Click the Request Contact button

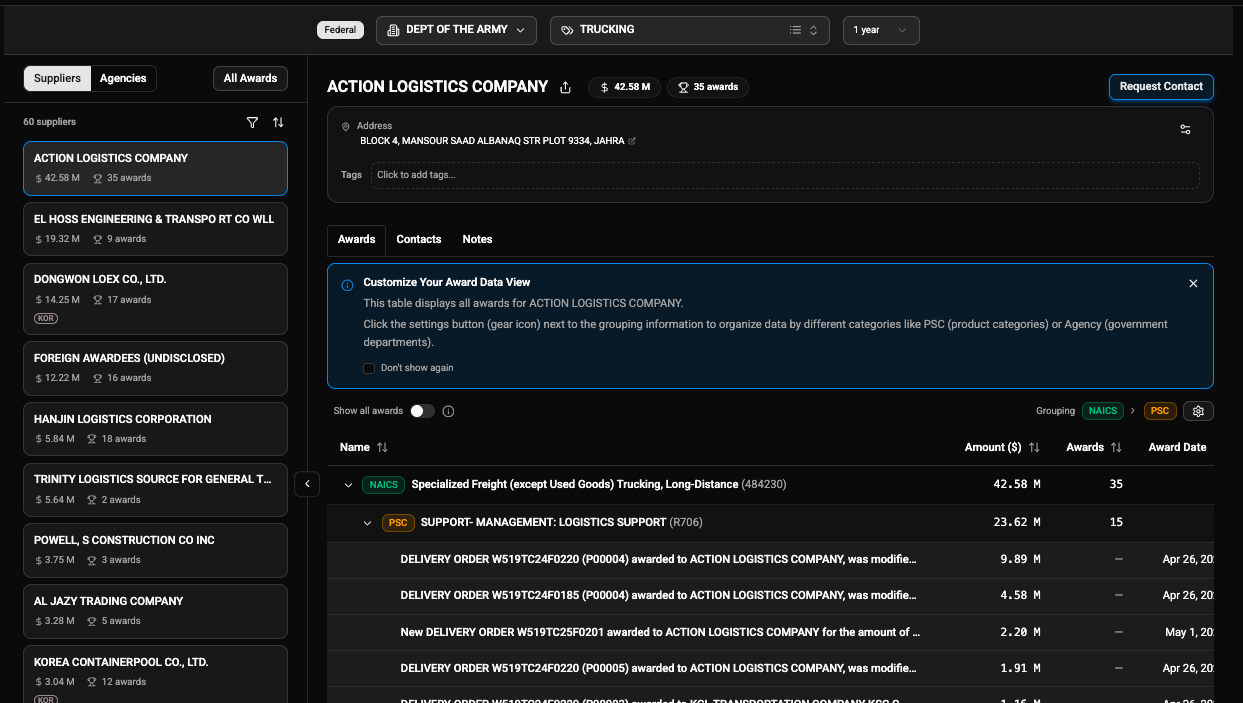point(1160,87)
